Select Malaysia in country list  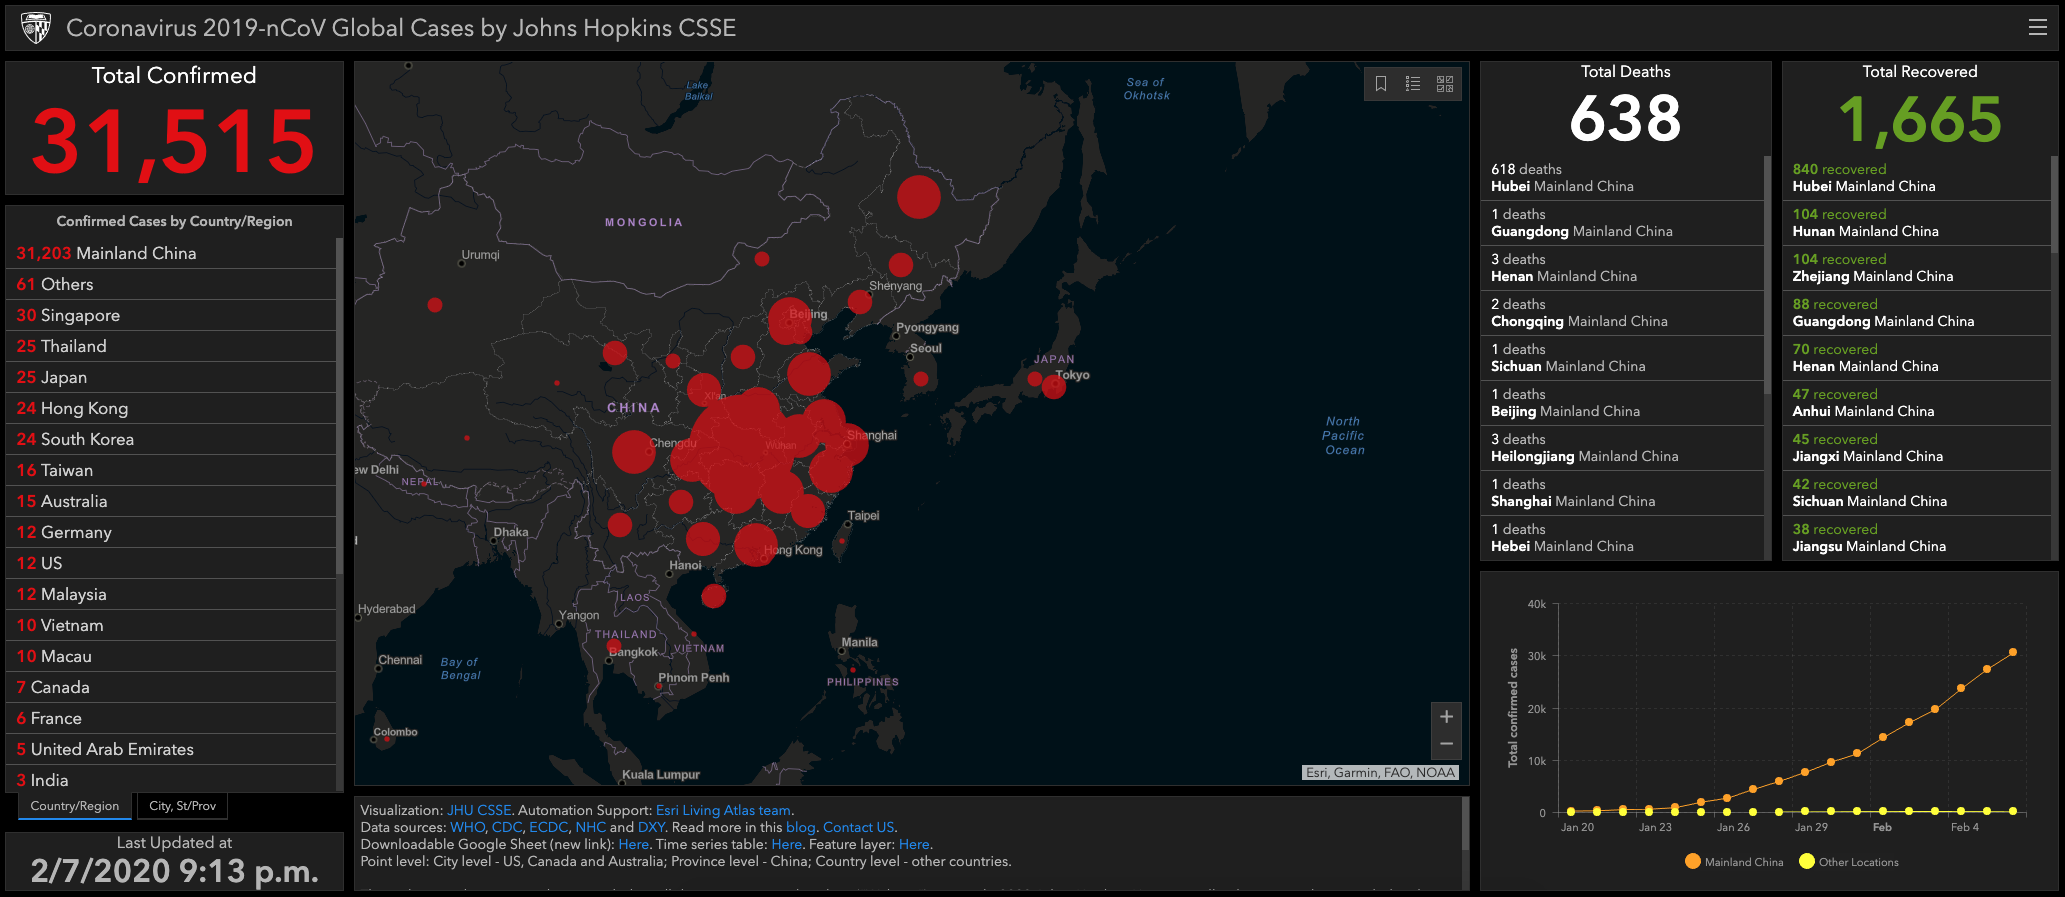coord(171,595)
